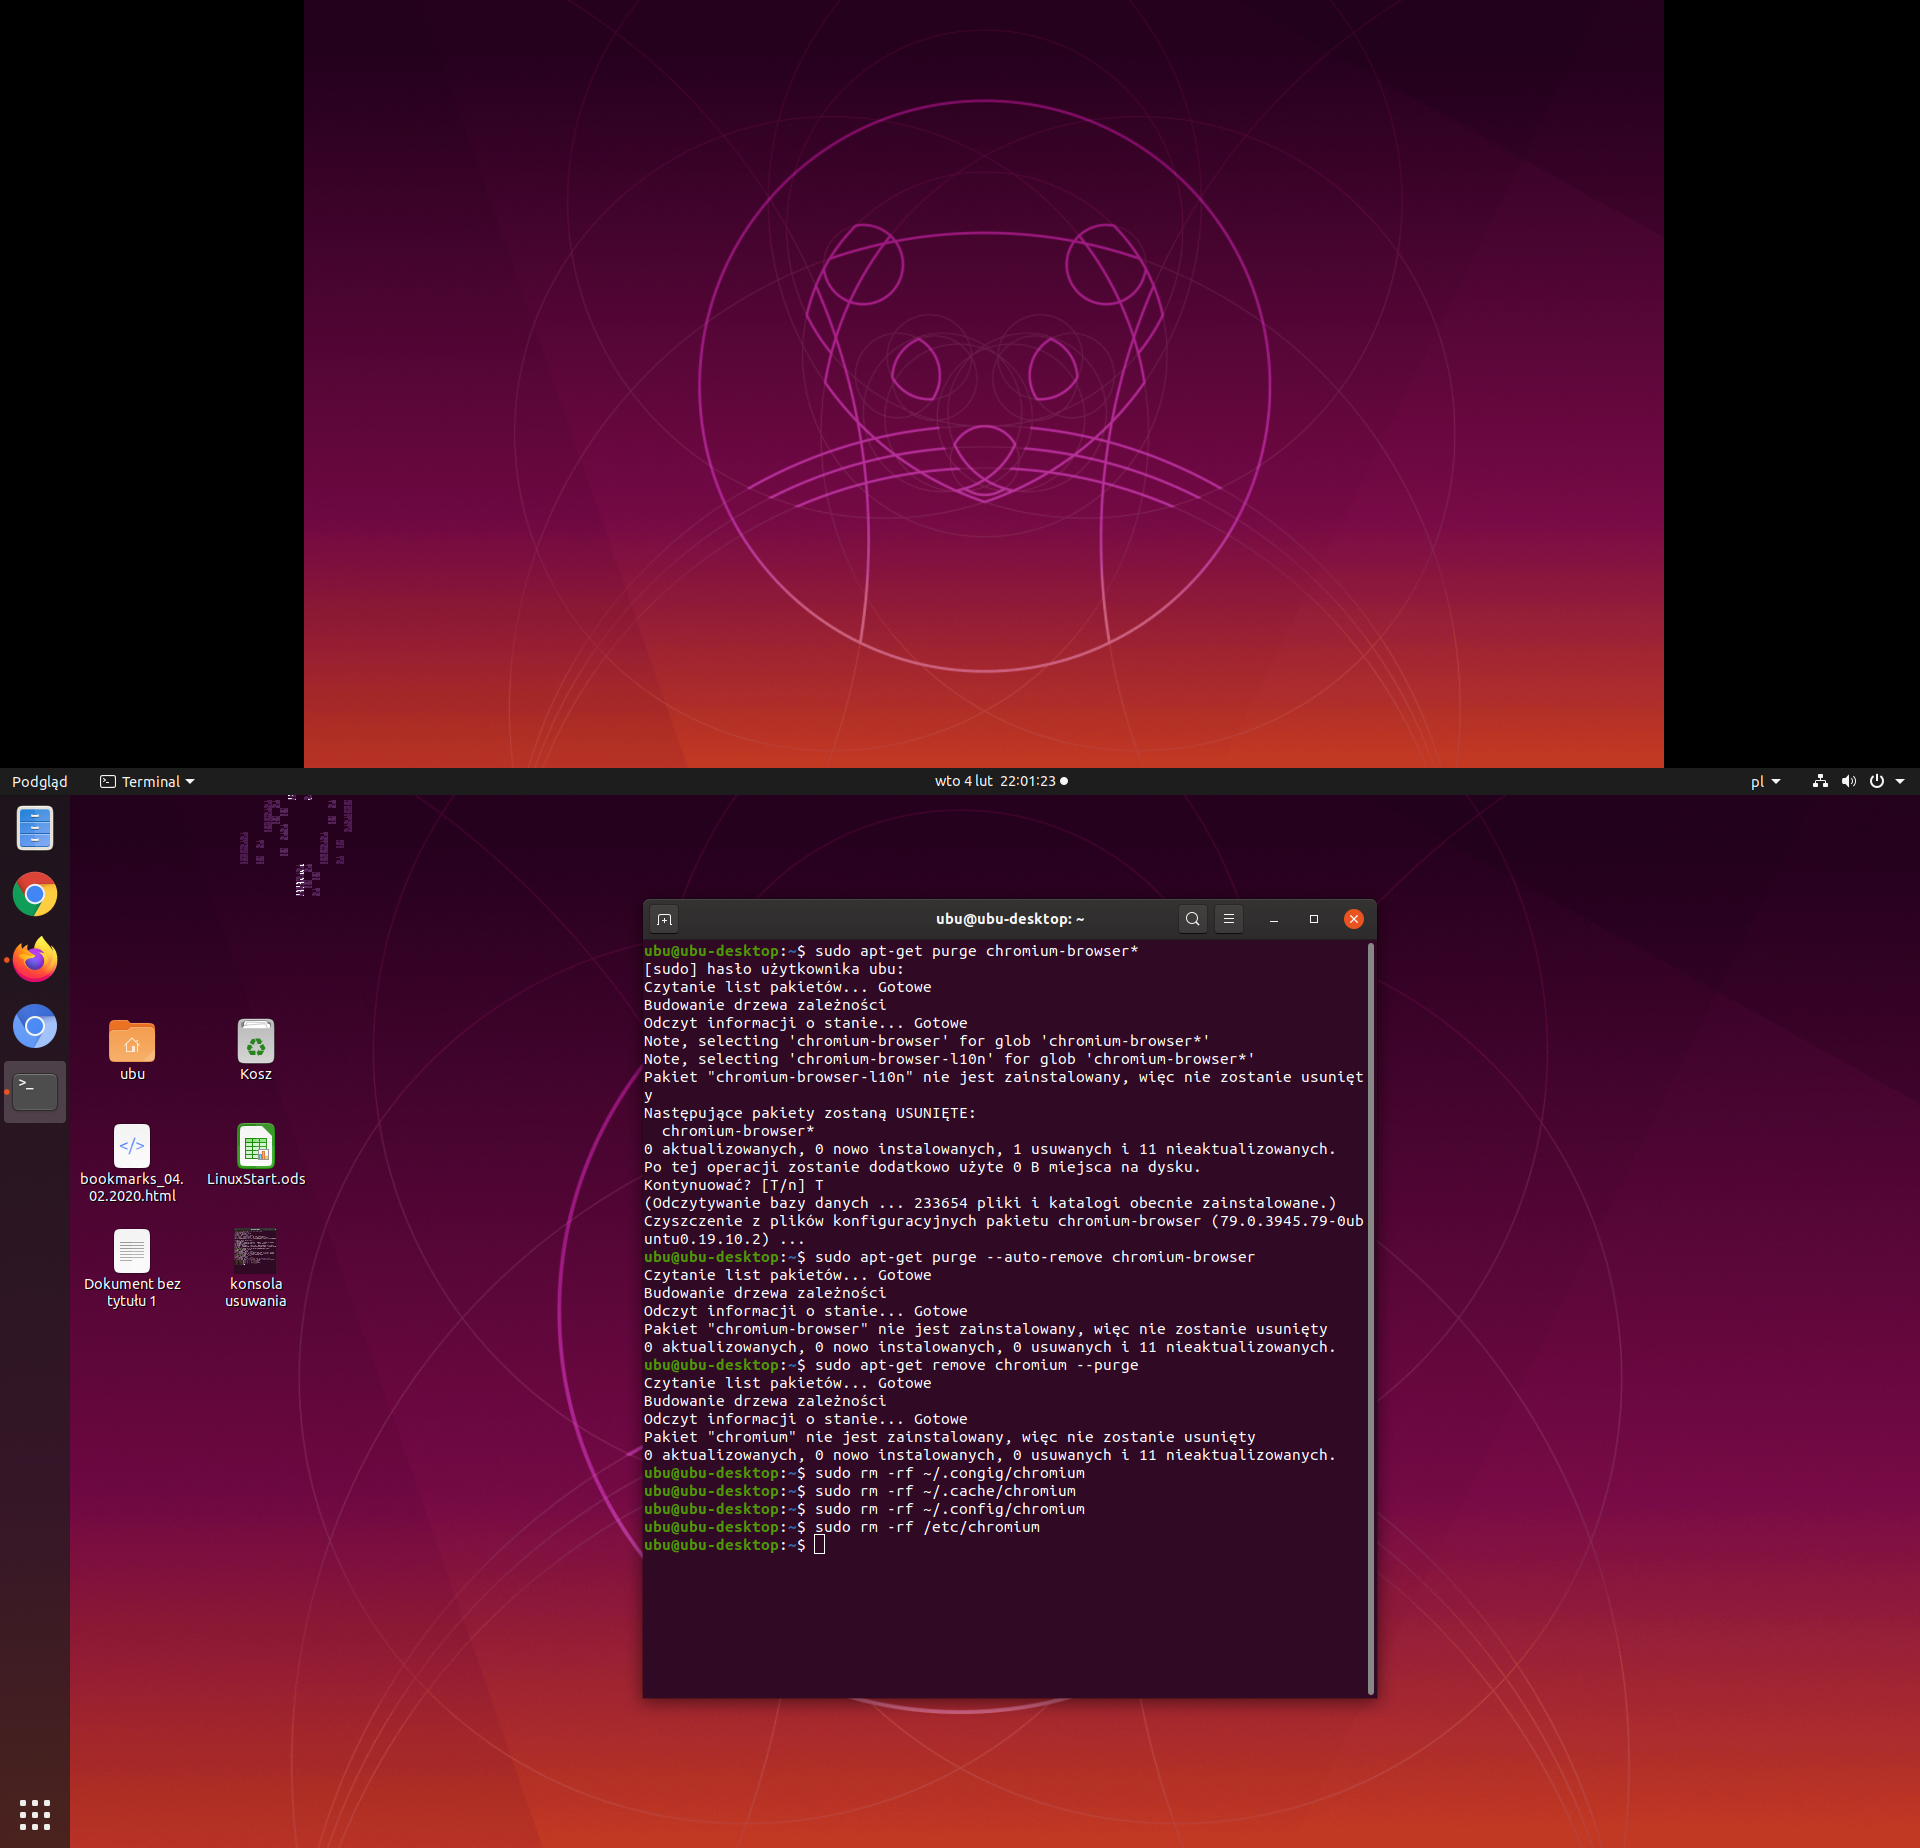The height and width of the screenshot is (1848, 1920).
Task: Select the Kosz trash icon
Action: click(256, 1050)
